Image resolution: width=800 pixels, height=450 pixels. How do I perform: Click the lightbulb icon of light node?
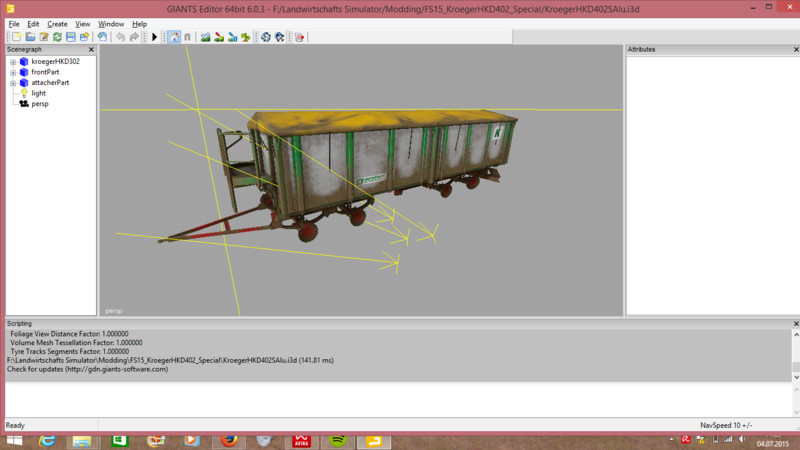pyautogui.click(x=24, y=93)
